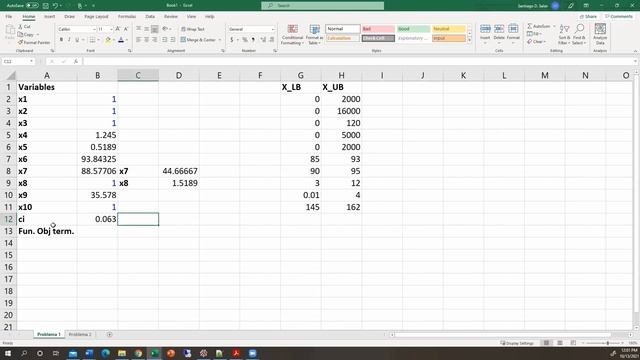Viewport: 640px width, 360px height.
Task: Add a new sheet with plus icon
Action: pos(109,334)
